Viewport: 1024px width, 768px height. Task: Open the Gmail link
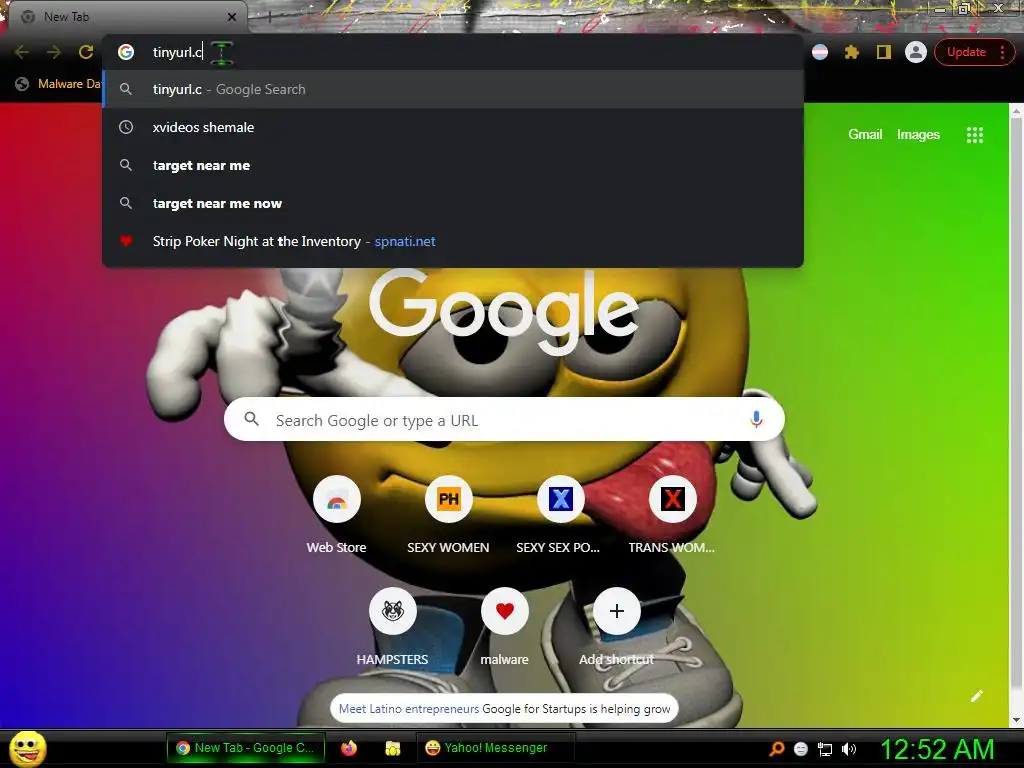click(865, 135)
